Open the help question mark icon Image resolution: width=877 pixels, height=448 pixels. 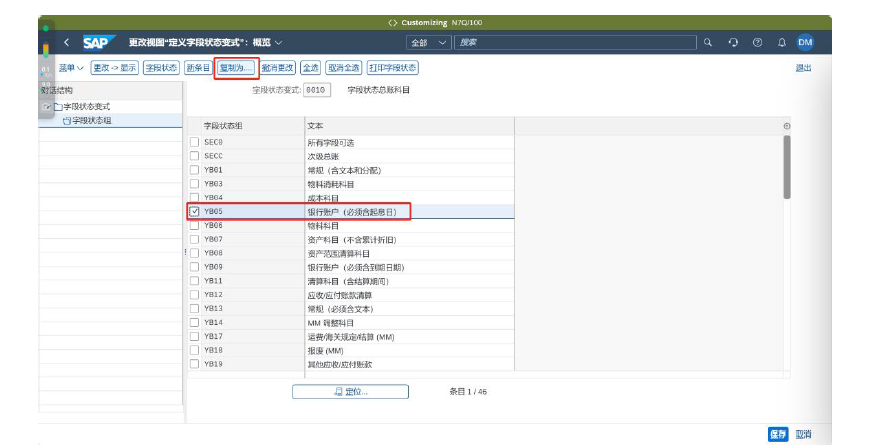click(x=757, y=43)
